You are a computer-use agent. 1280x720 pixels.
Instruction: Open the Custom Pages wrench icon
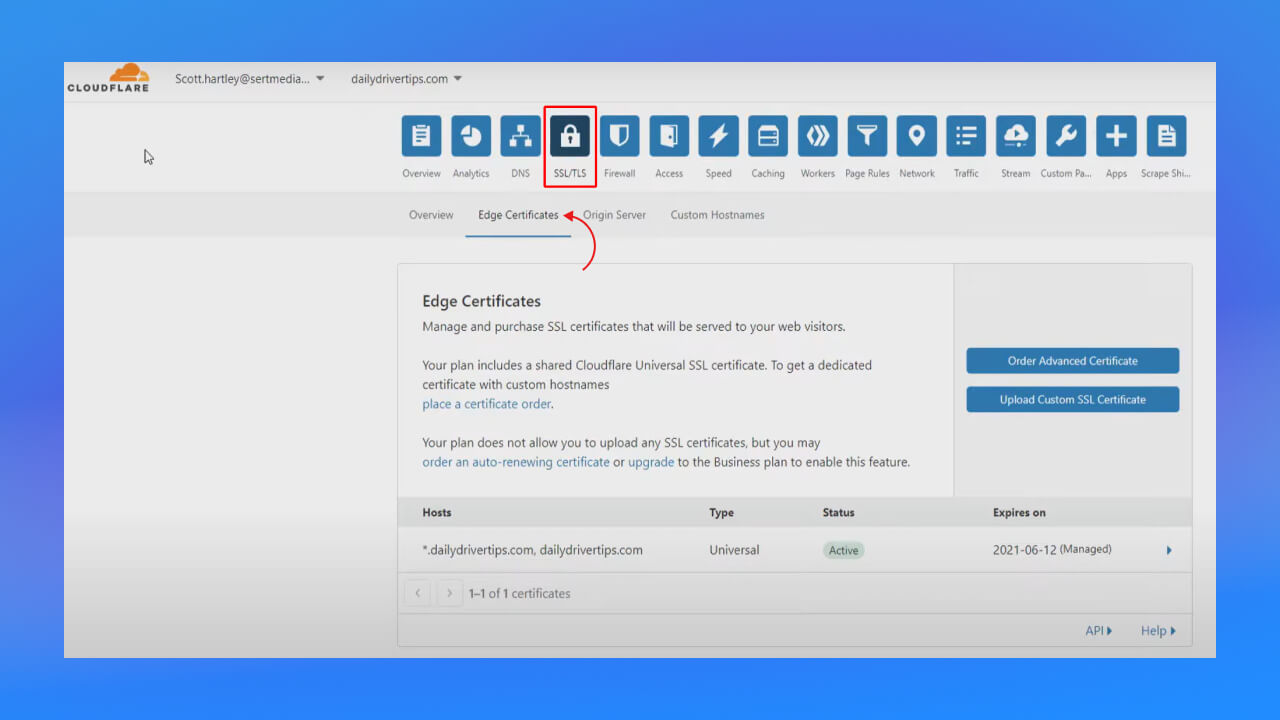click(1066, 136)
